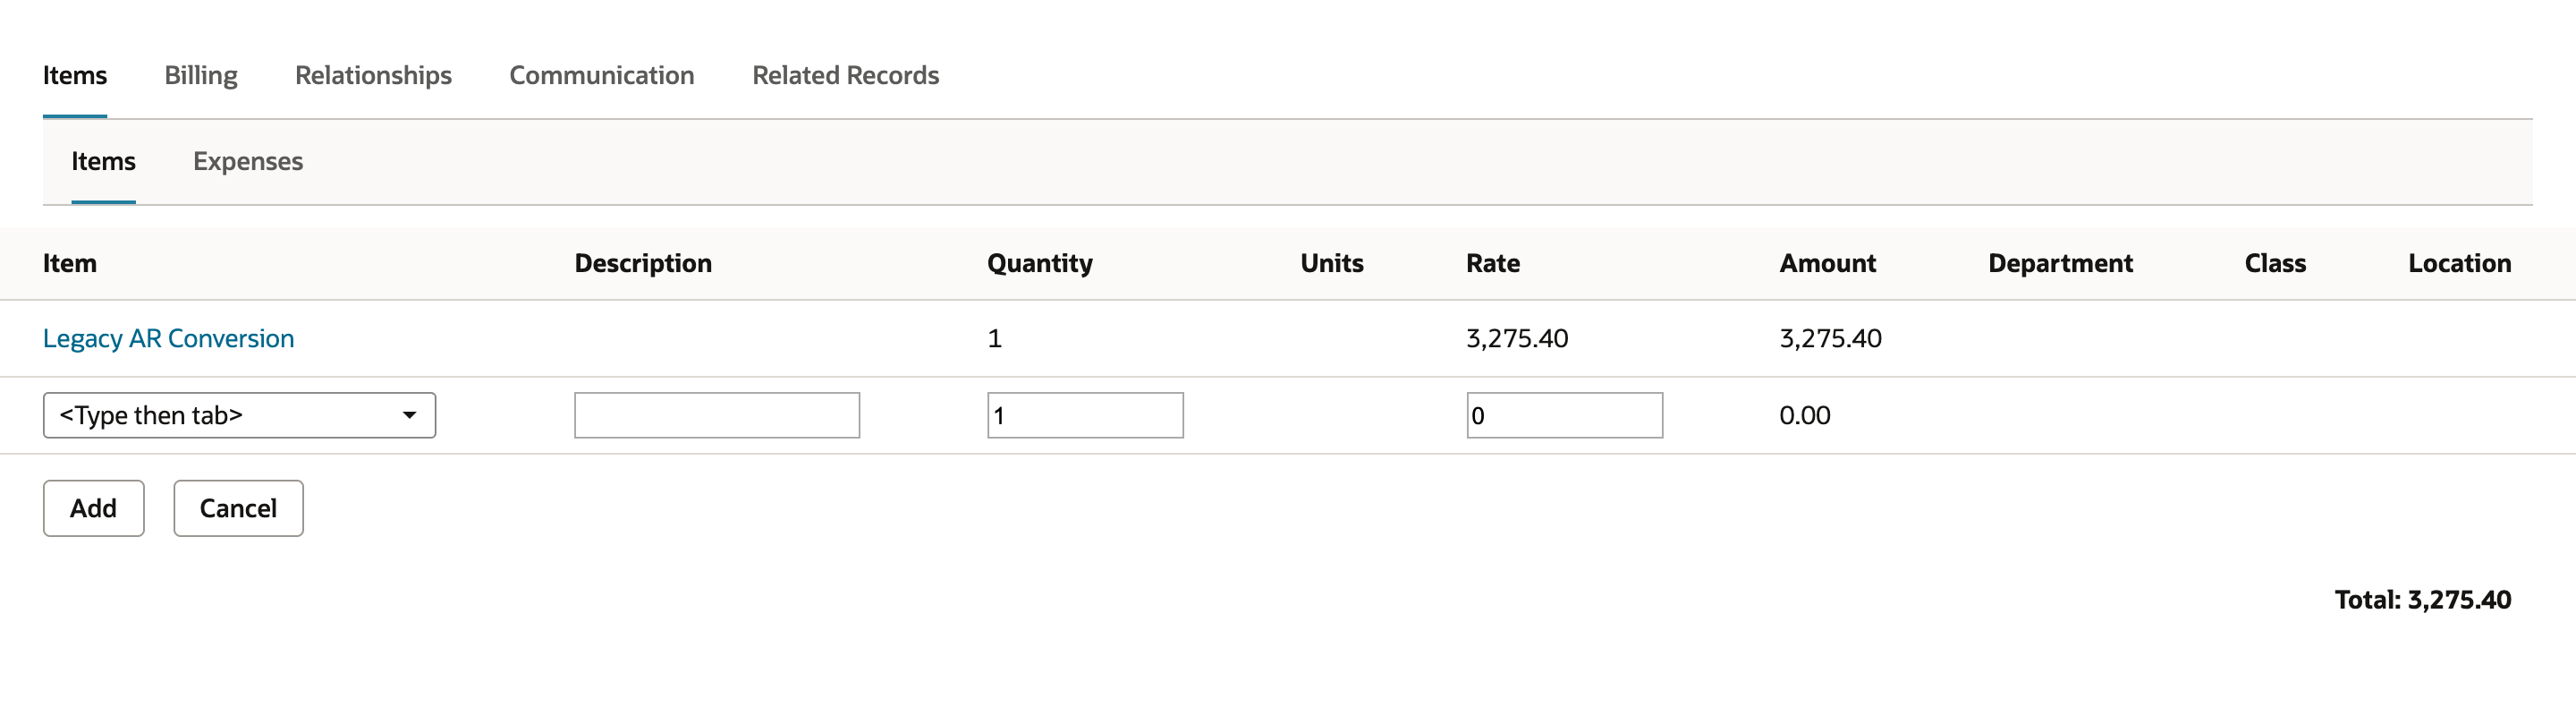Image resolution: width=2576 pixels, height=716 pixels.
Task: Click the Description column header
Action: pyautogui.click(x=643, y=263)
